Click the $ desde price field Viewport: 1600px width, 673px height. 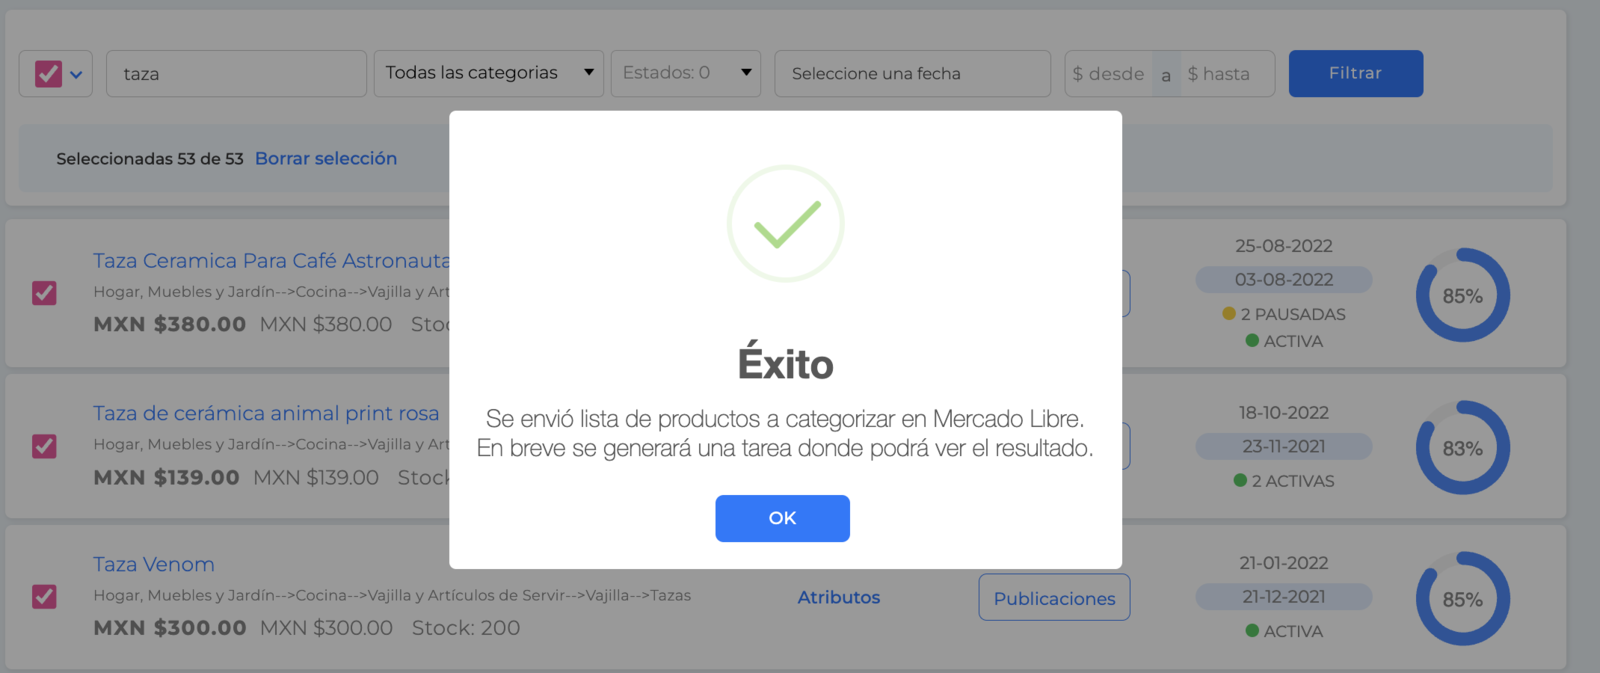(x=1108, y=74)
